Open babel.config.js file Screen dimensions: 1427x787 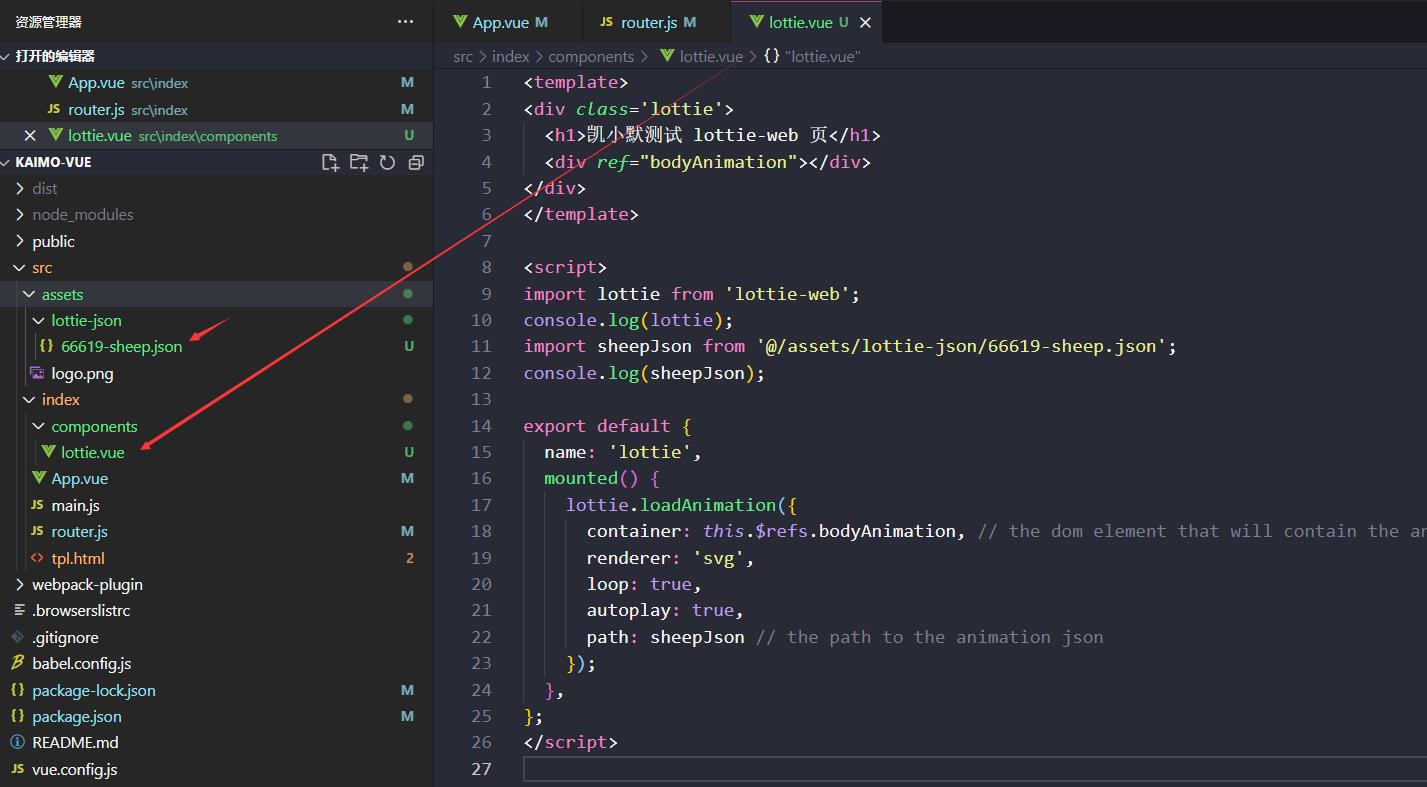coord(216,663)
